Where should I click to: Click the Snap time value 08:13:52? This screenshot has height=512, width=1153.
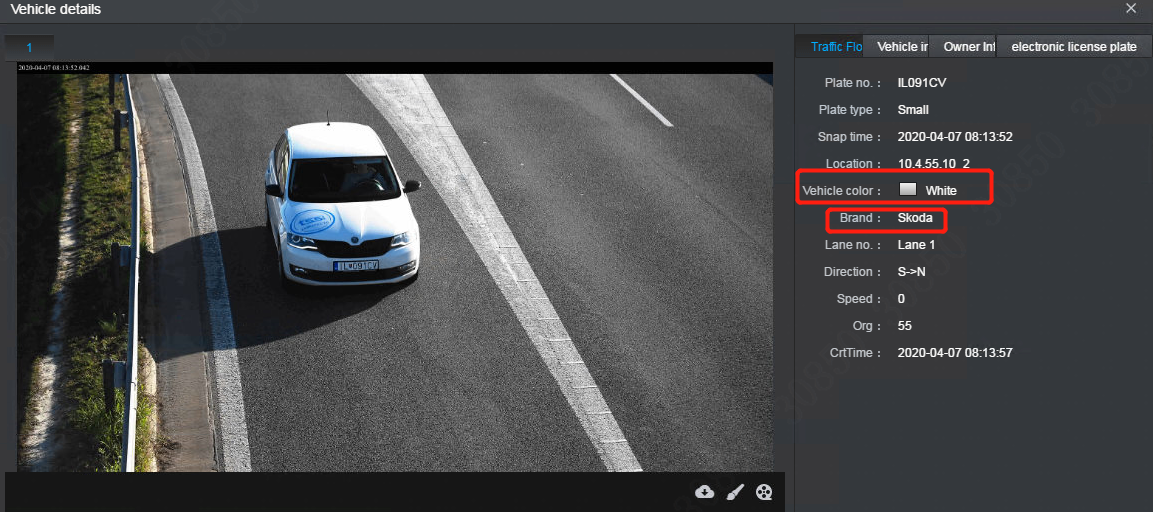tap(955, 137)
